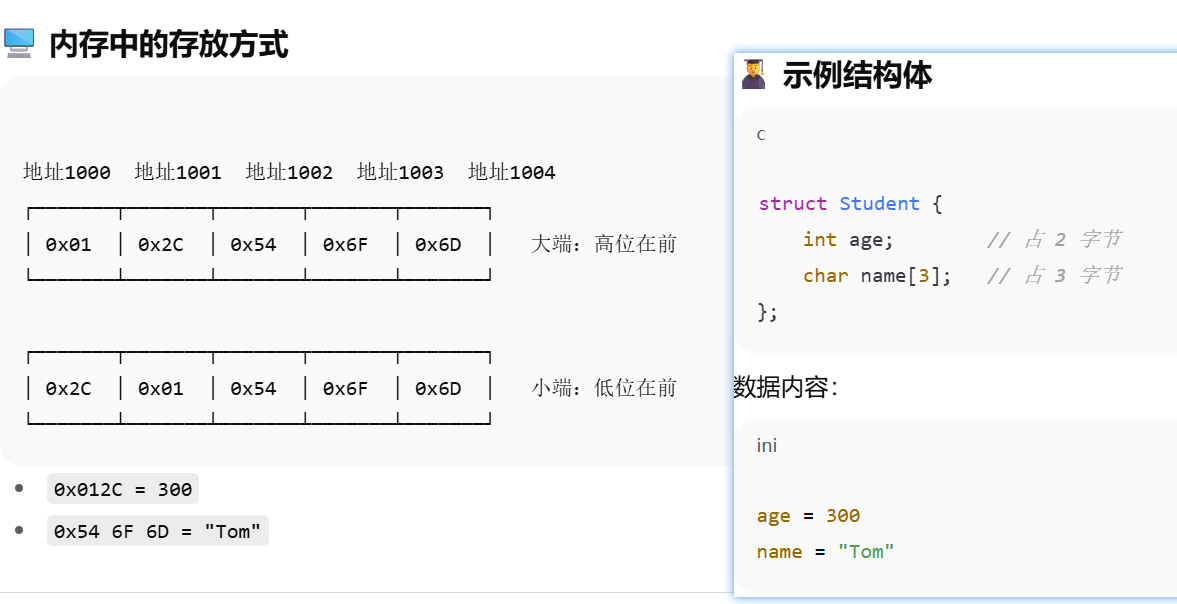Select the heading 内存中的存放方式
This screenshot has width=1177, height=604.
click(169, 45)
